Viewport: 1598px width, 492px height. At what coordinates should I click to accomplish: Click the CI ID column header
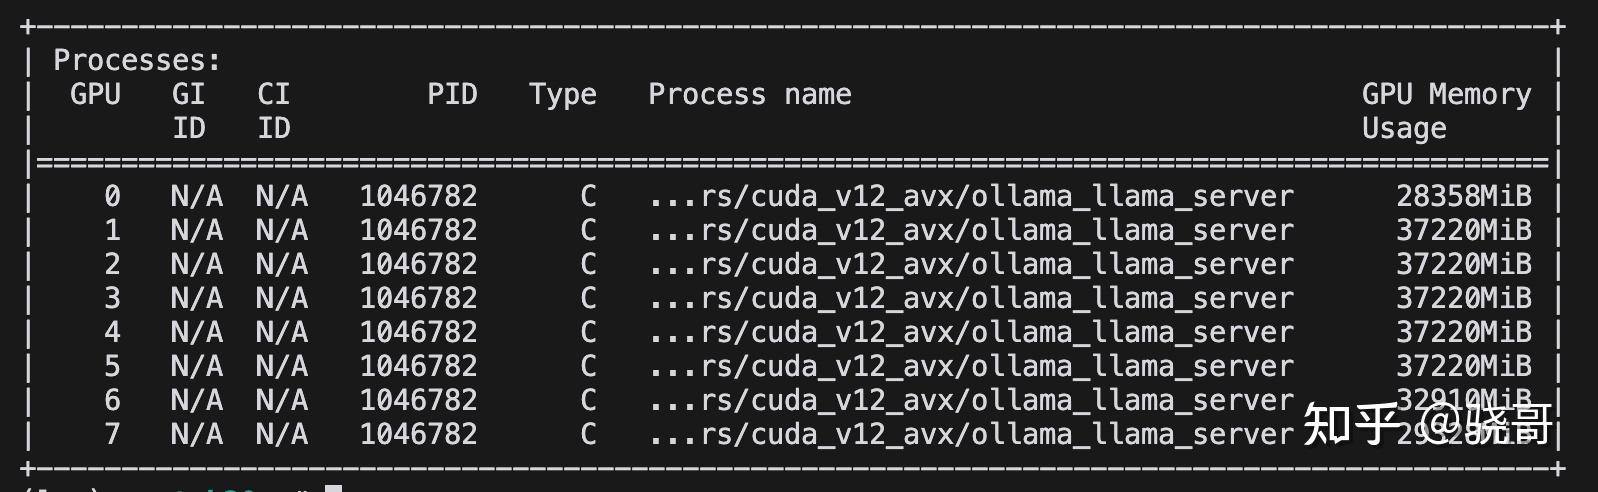click(273, 110)
